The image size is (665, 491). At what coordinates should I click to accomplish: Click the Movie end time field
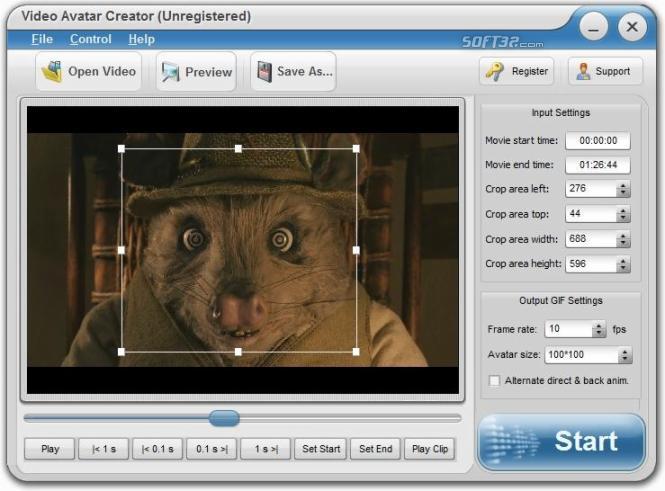(598, 165)
